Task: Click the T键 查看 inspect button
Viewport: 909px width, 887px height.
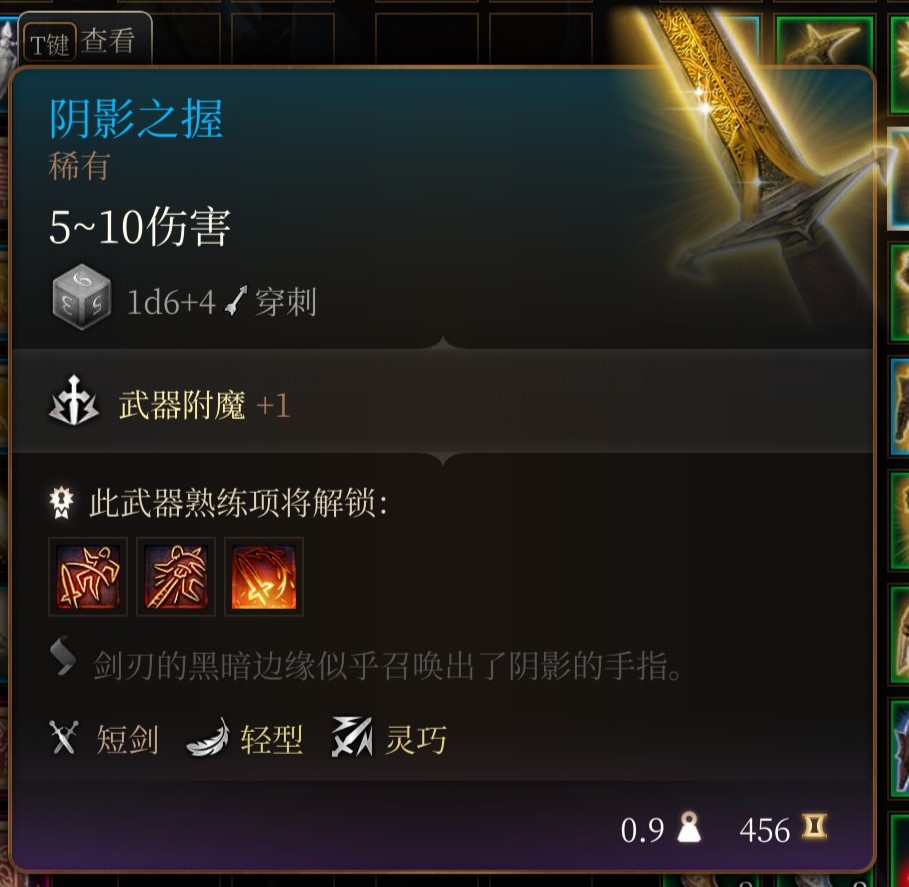Action: tap(85, 39)
